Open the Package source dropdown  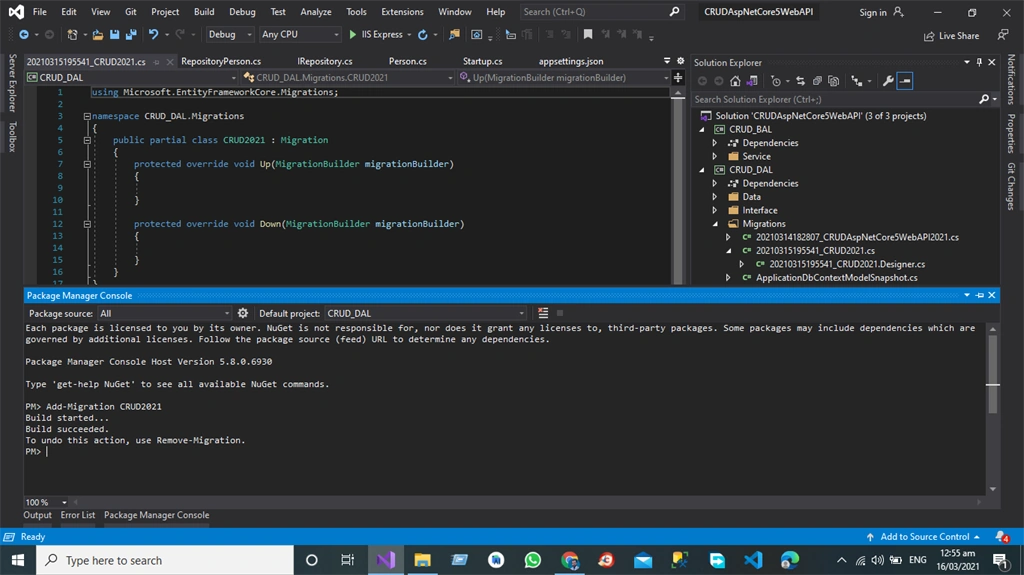tap(164, 314)
